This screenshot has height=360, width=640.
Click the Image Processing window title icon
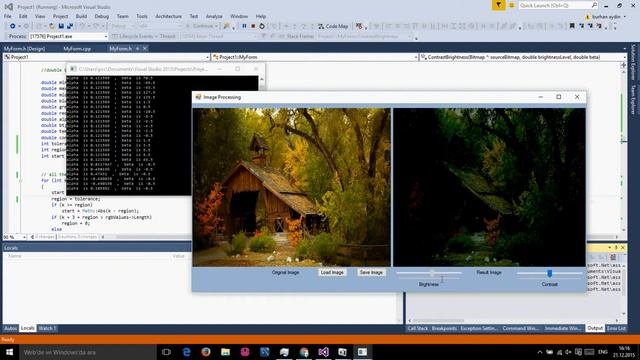198,97
